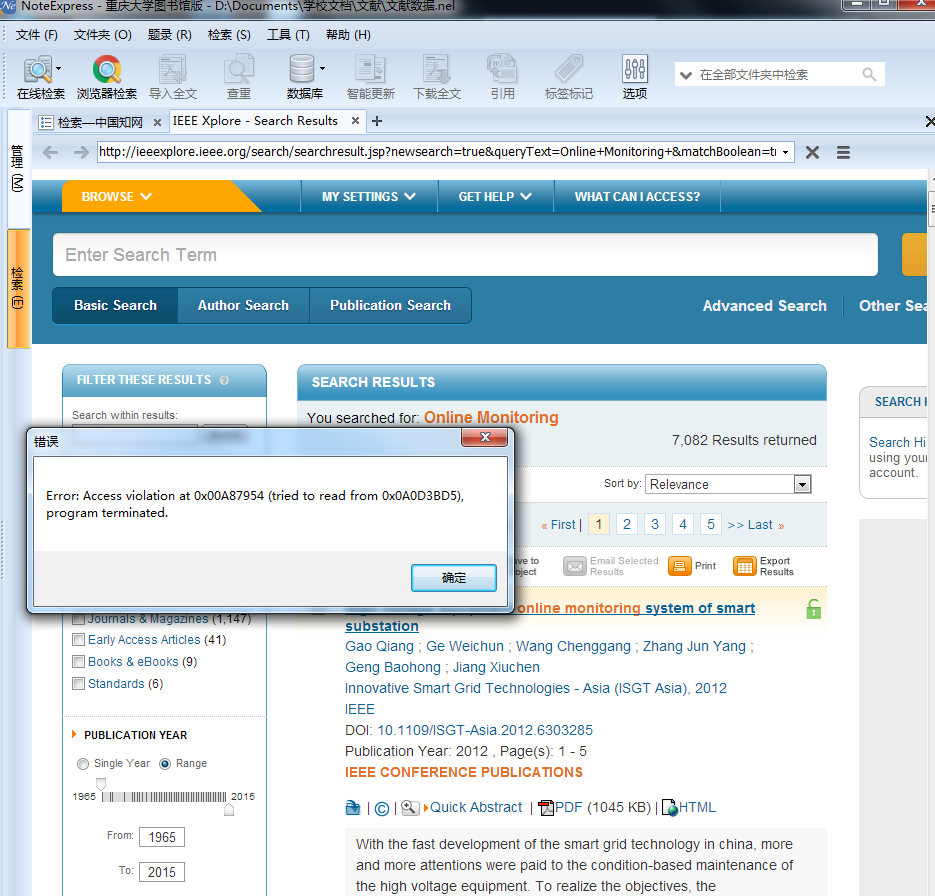Go back in the embedded browser

click(51, 153)
